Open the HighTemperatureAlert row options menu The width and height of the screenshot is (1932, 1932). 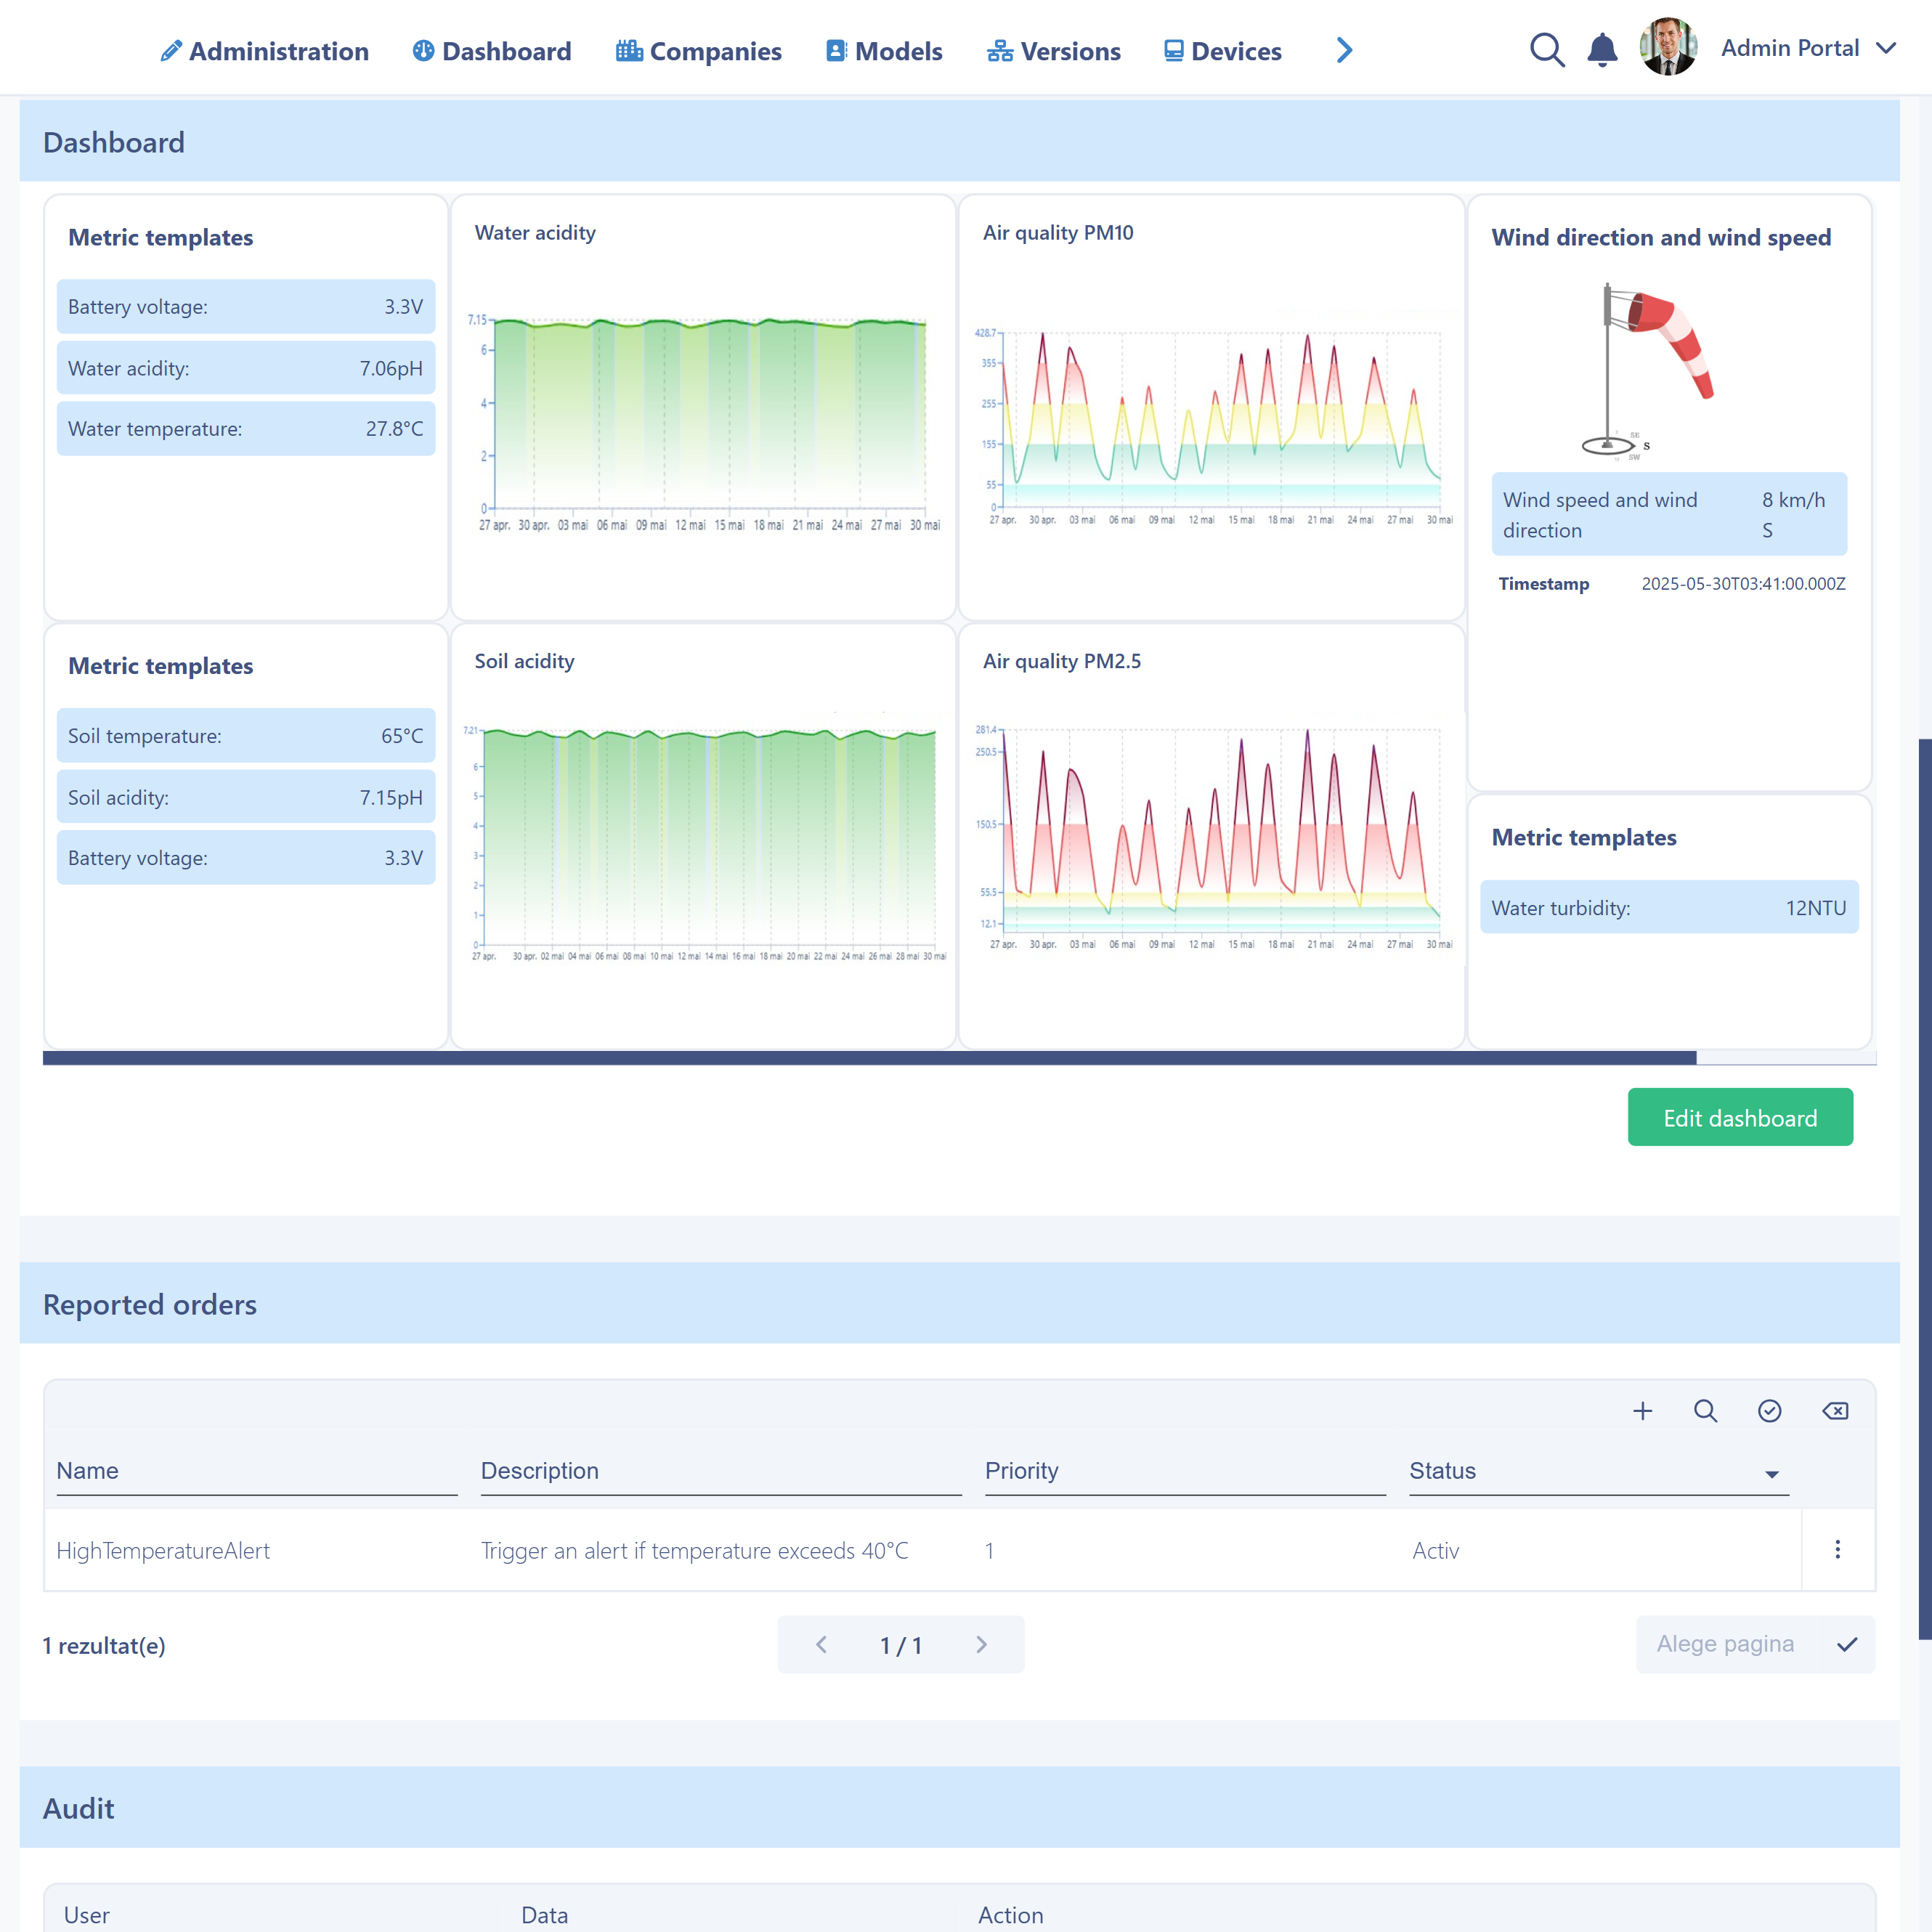(1837, 1550)
